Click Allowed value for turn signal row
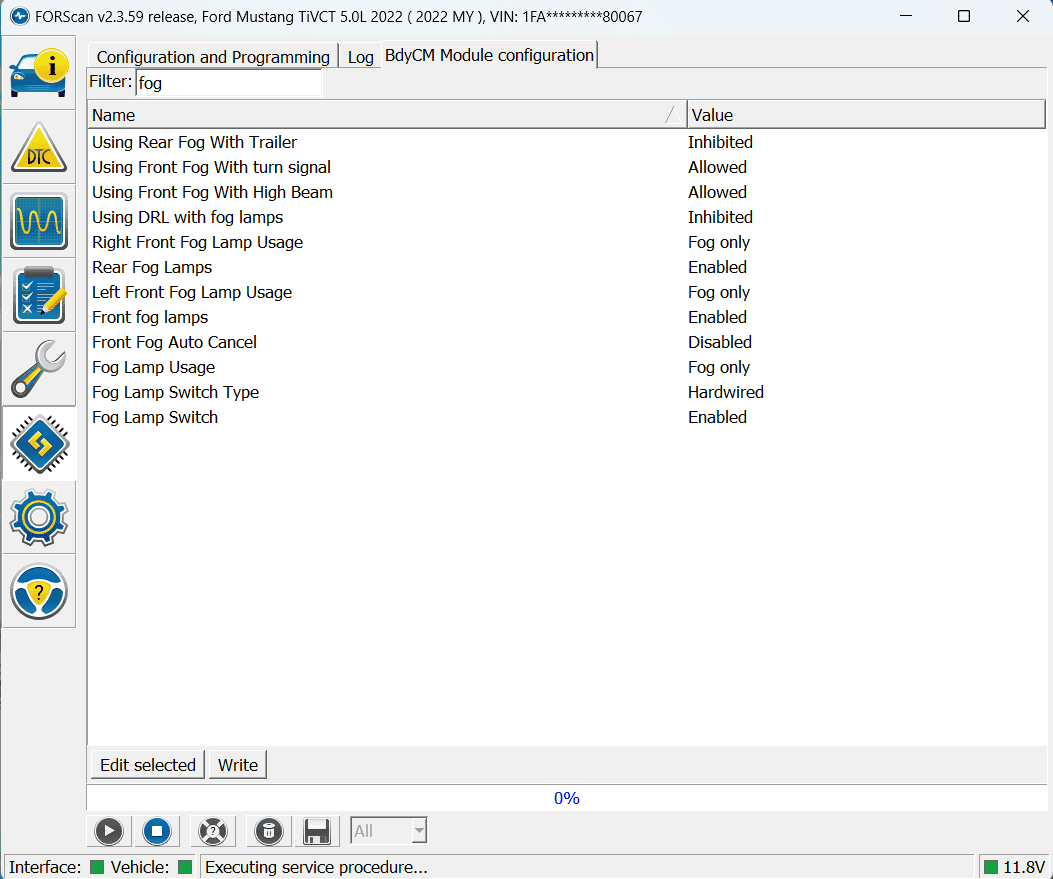This screenshot has height=879, width=1053. [717, 167]
